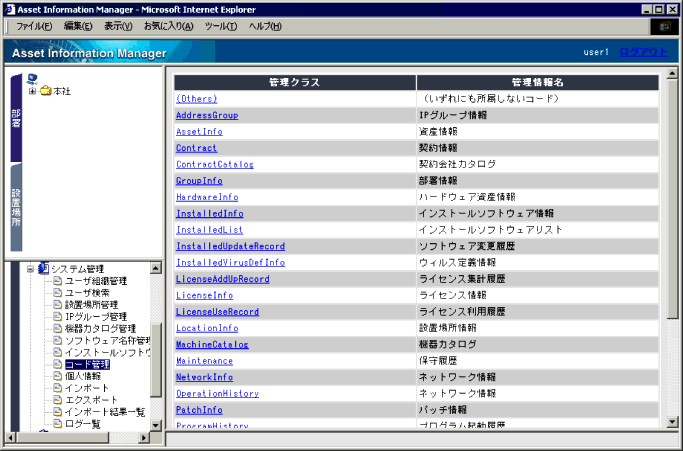683x451 pixels.
Task: Click the ユーザ組織管理 page icon
Action: [57, 281]
